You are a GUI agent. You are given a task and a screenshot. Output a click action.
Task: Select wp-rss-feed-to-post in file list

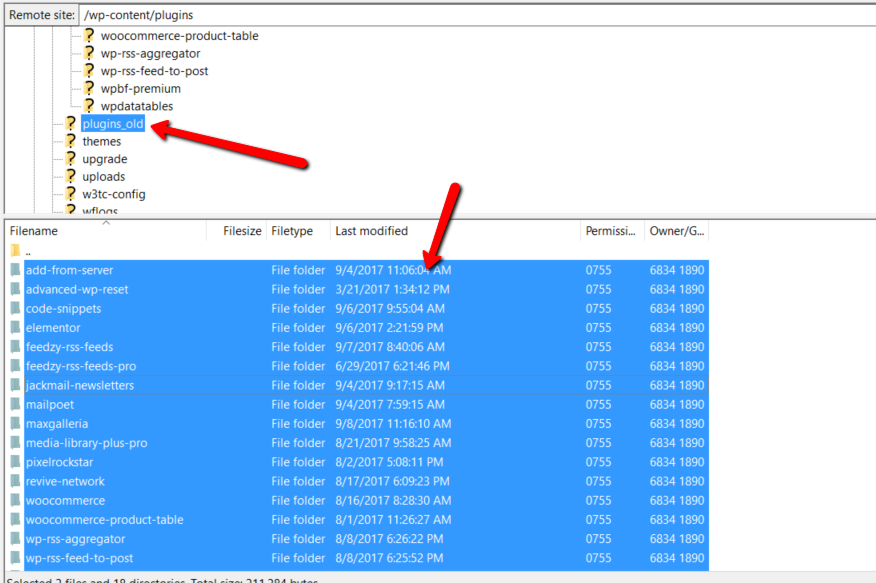[x=79, y=558]
